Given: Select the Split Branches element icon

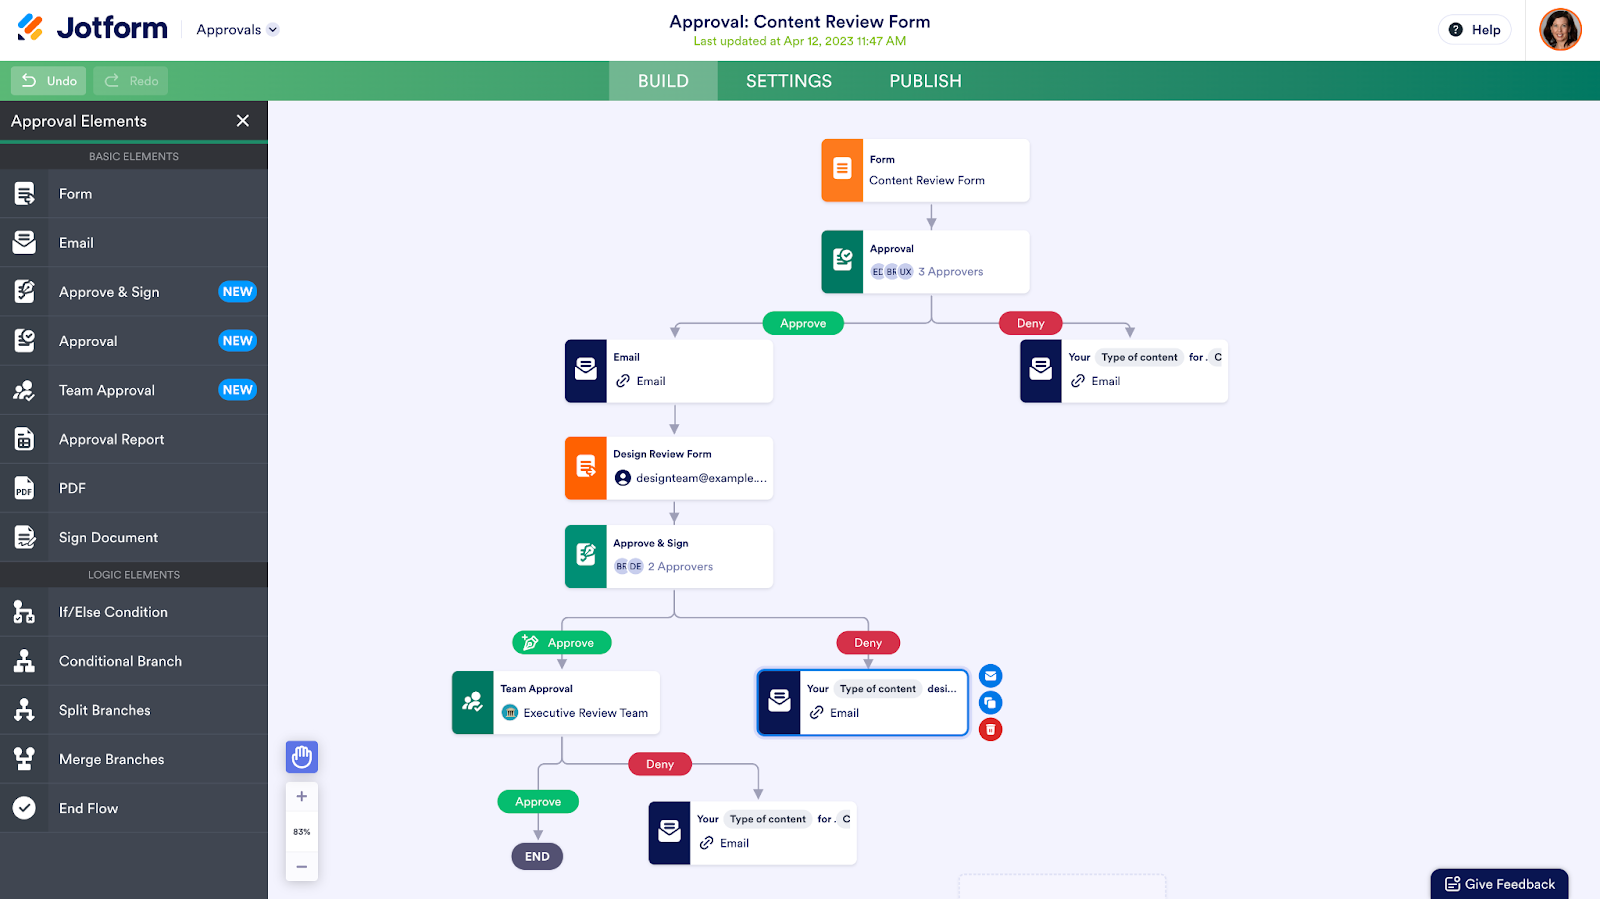Looking at the screenshot, I should click(x=25, y=710).
